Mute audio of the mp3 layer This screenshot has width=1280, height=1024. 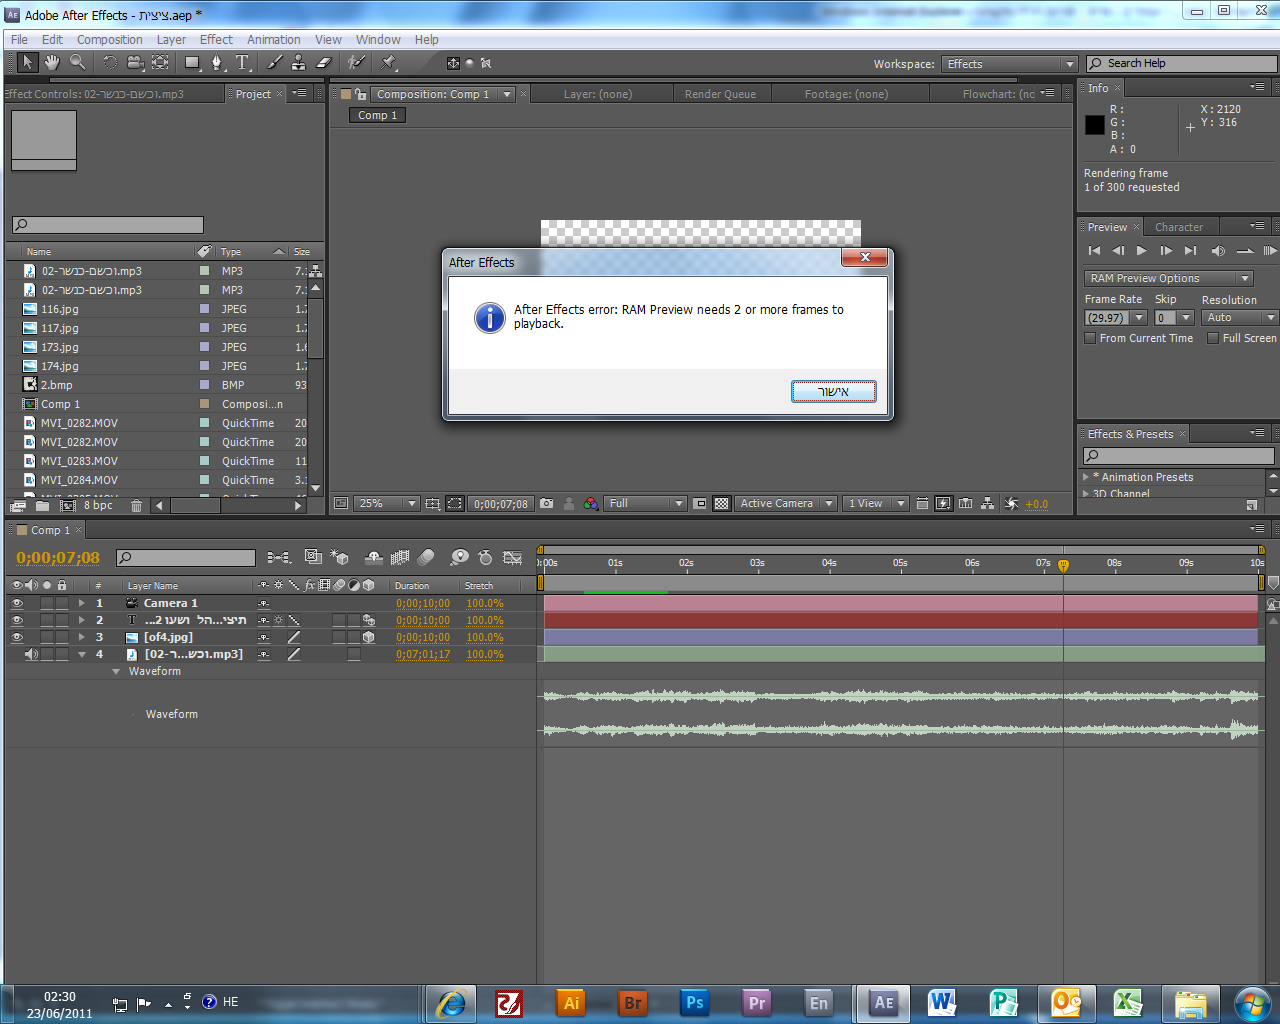pyautogui.click(x=31, y=655)
